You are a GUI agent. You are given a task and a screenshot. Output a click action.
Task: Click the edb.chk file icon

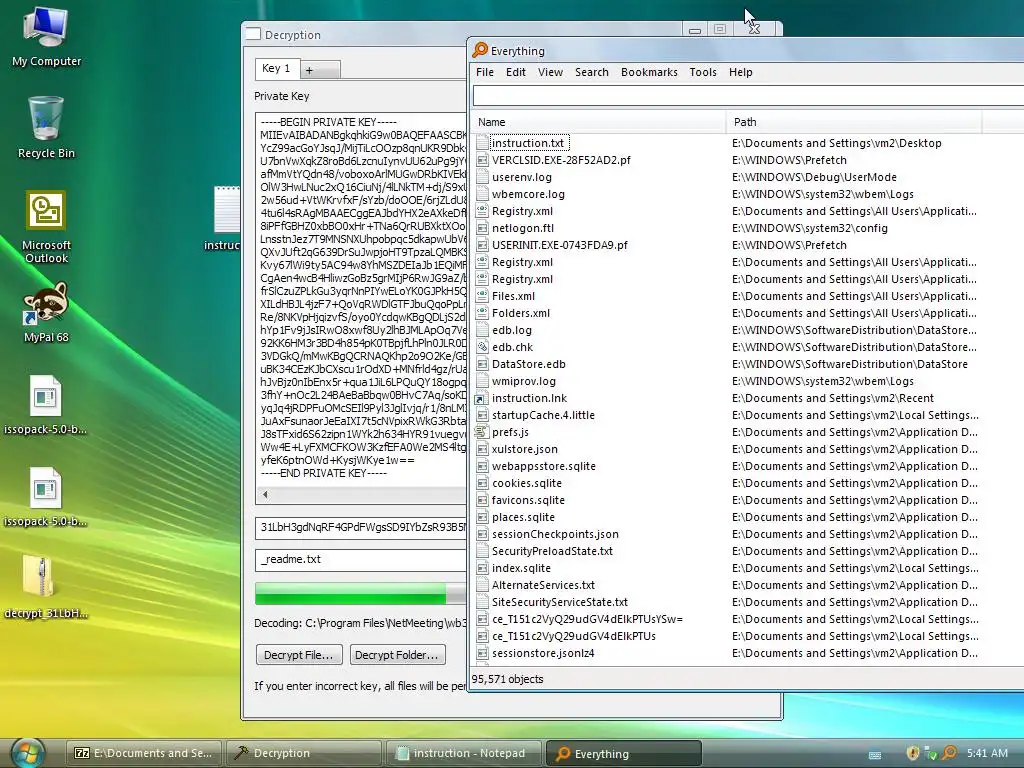482,347
